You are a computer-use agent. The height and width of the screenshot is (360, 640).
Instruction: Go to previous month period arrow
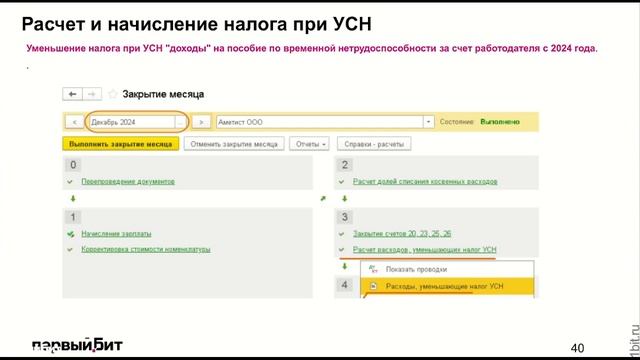pyautogui.click(x=74, y=122)
